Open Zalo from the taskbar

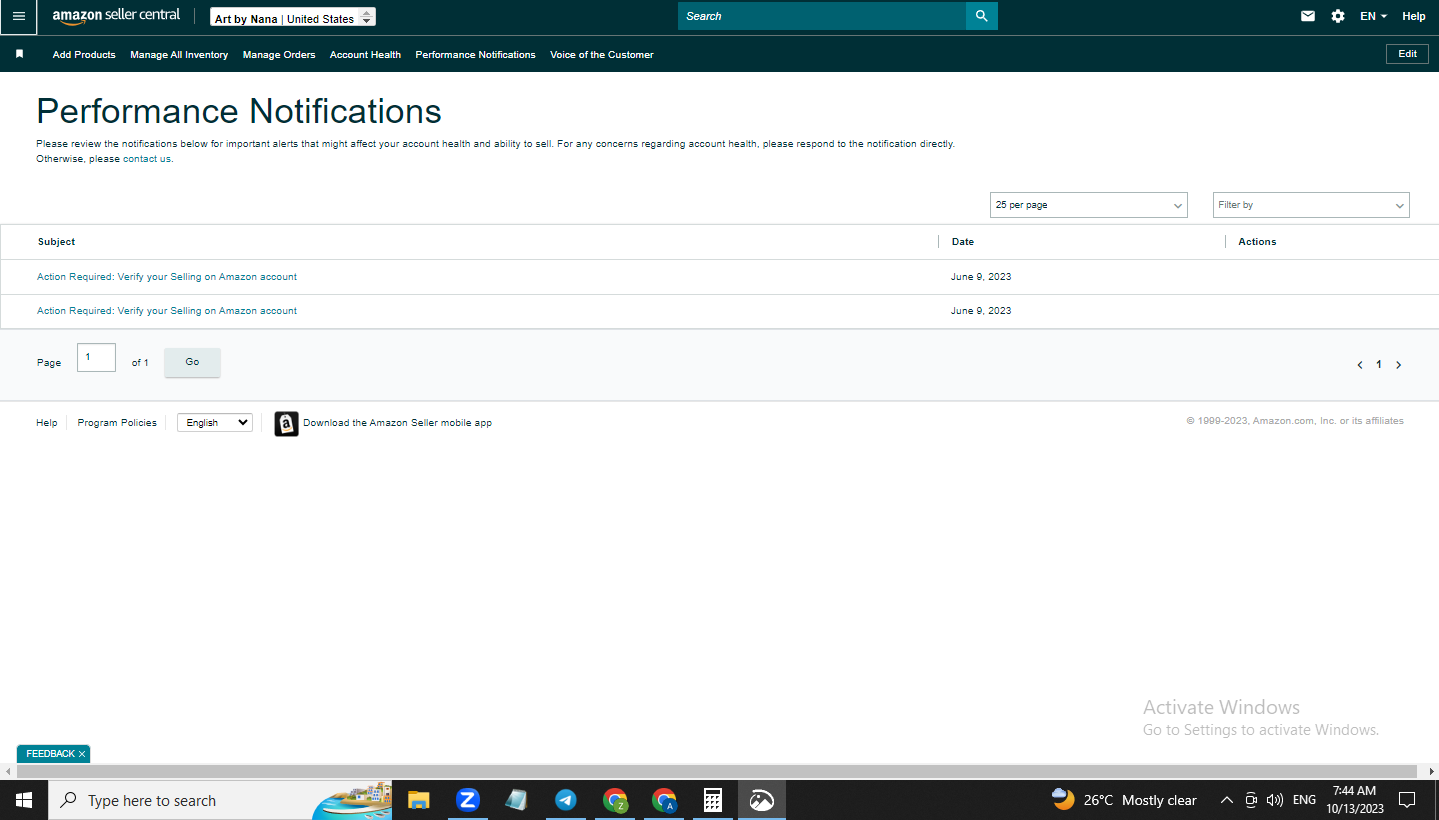tap(467, 800)
